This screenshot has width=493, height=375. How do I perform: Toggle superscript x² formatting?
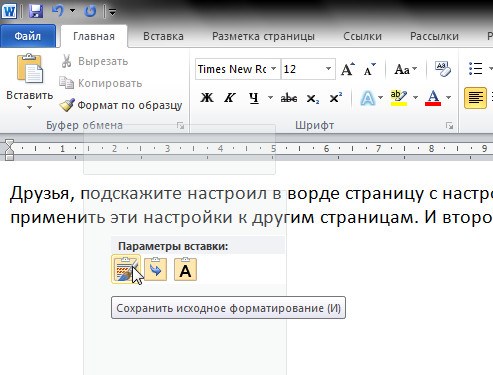335,98
